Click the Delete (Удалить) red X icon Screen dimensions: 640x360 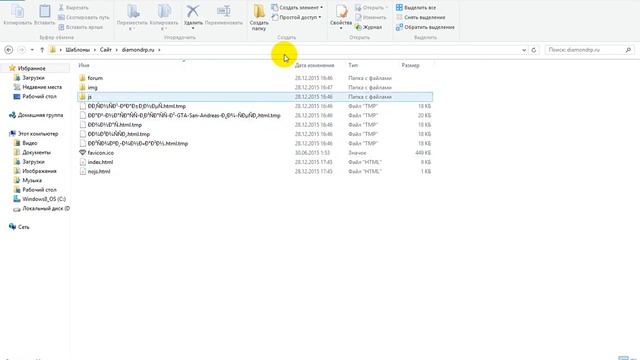point(193,11)
